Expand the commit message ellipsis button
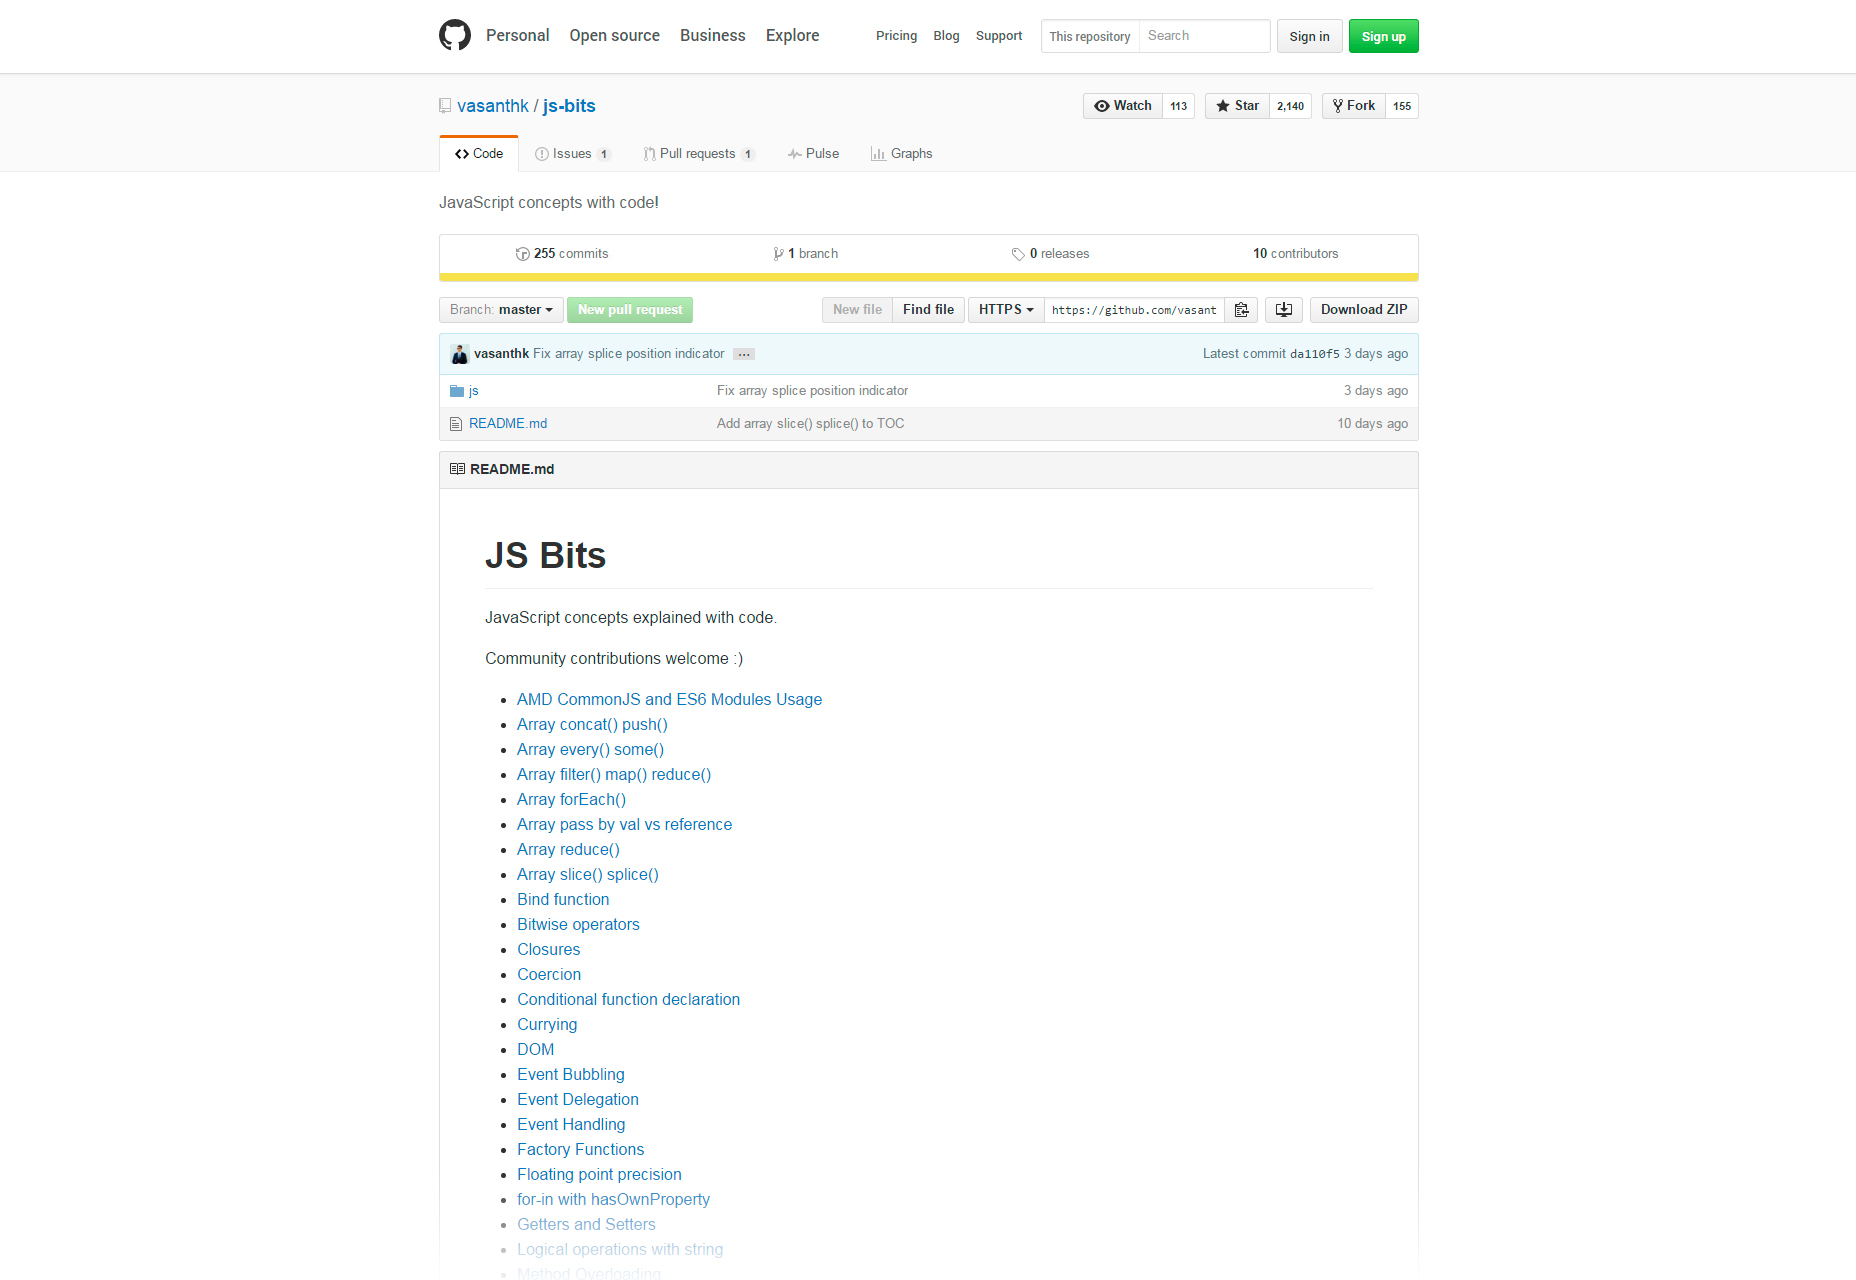1856x1280 pixels. (744, 354)
